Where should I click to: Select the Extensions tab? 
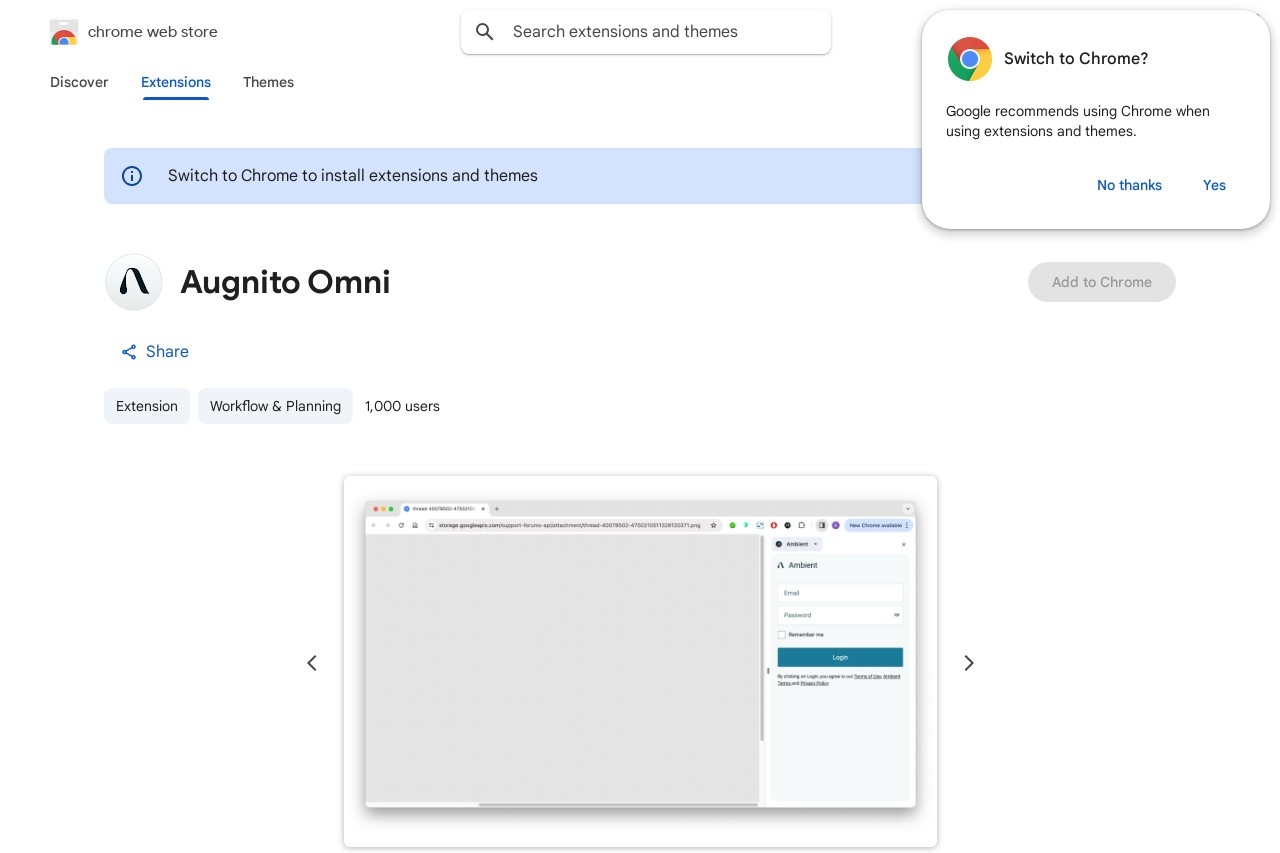pos(176,82)
